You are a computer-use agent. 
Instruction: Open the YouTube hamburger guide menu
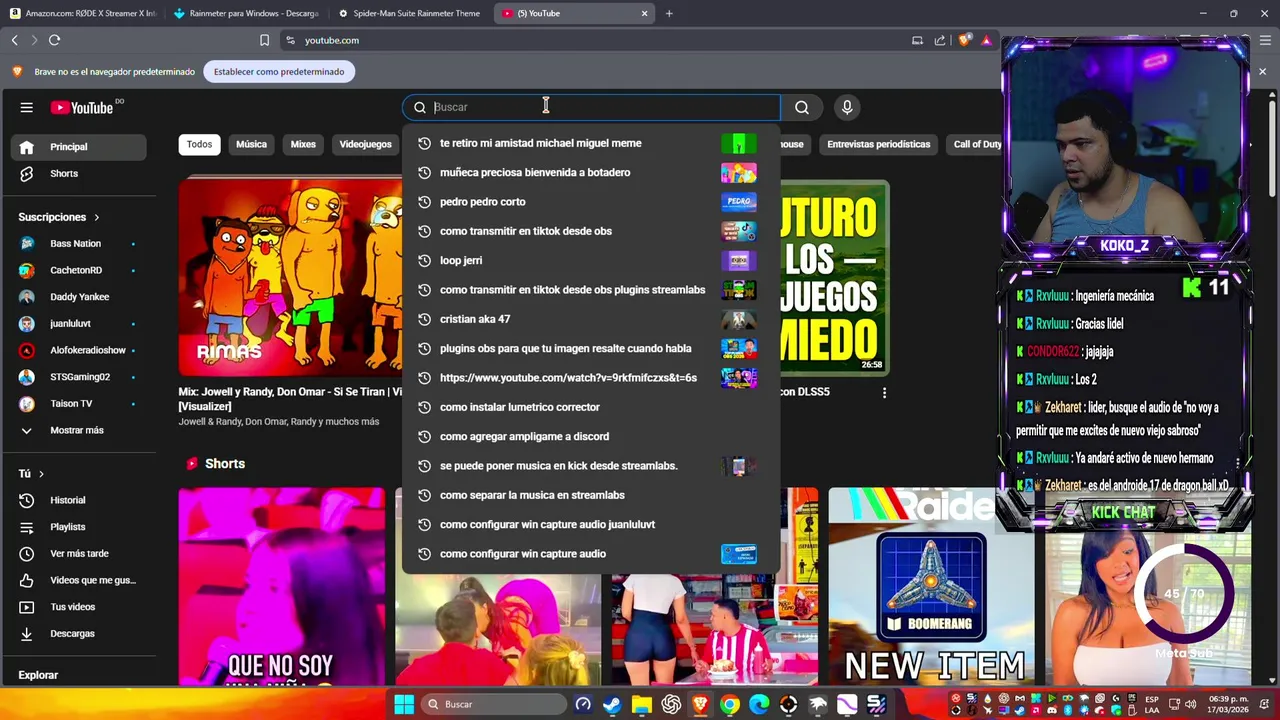27,107
